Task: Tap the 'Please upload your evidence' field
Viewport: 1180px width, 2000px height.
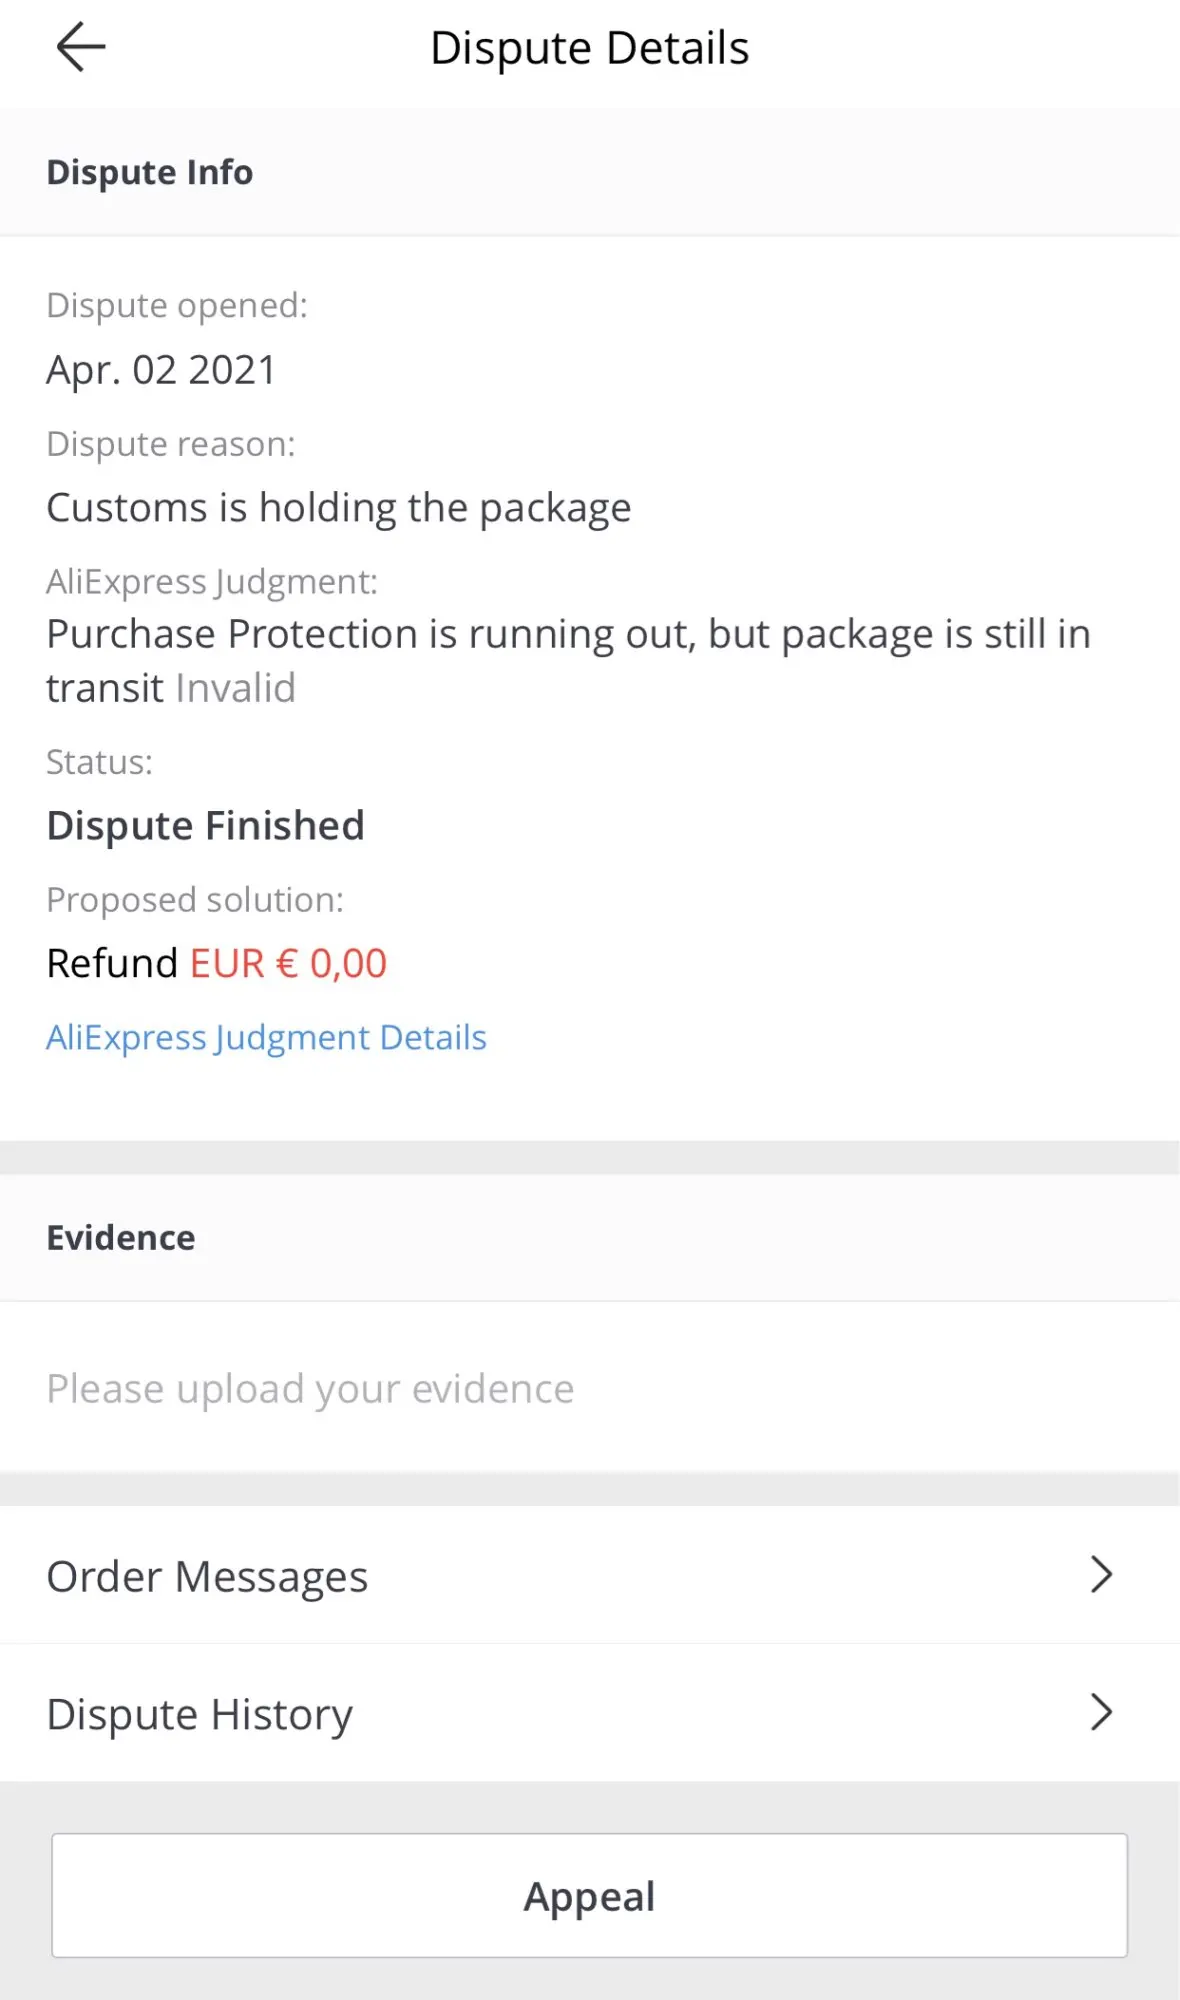Action: [x=310, y=1388]
